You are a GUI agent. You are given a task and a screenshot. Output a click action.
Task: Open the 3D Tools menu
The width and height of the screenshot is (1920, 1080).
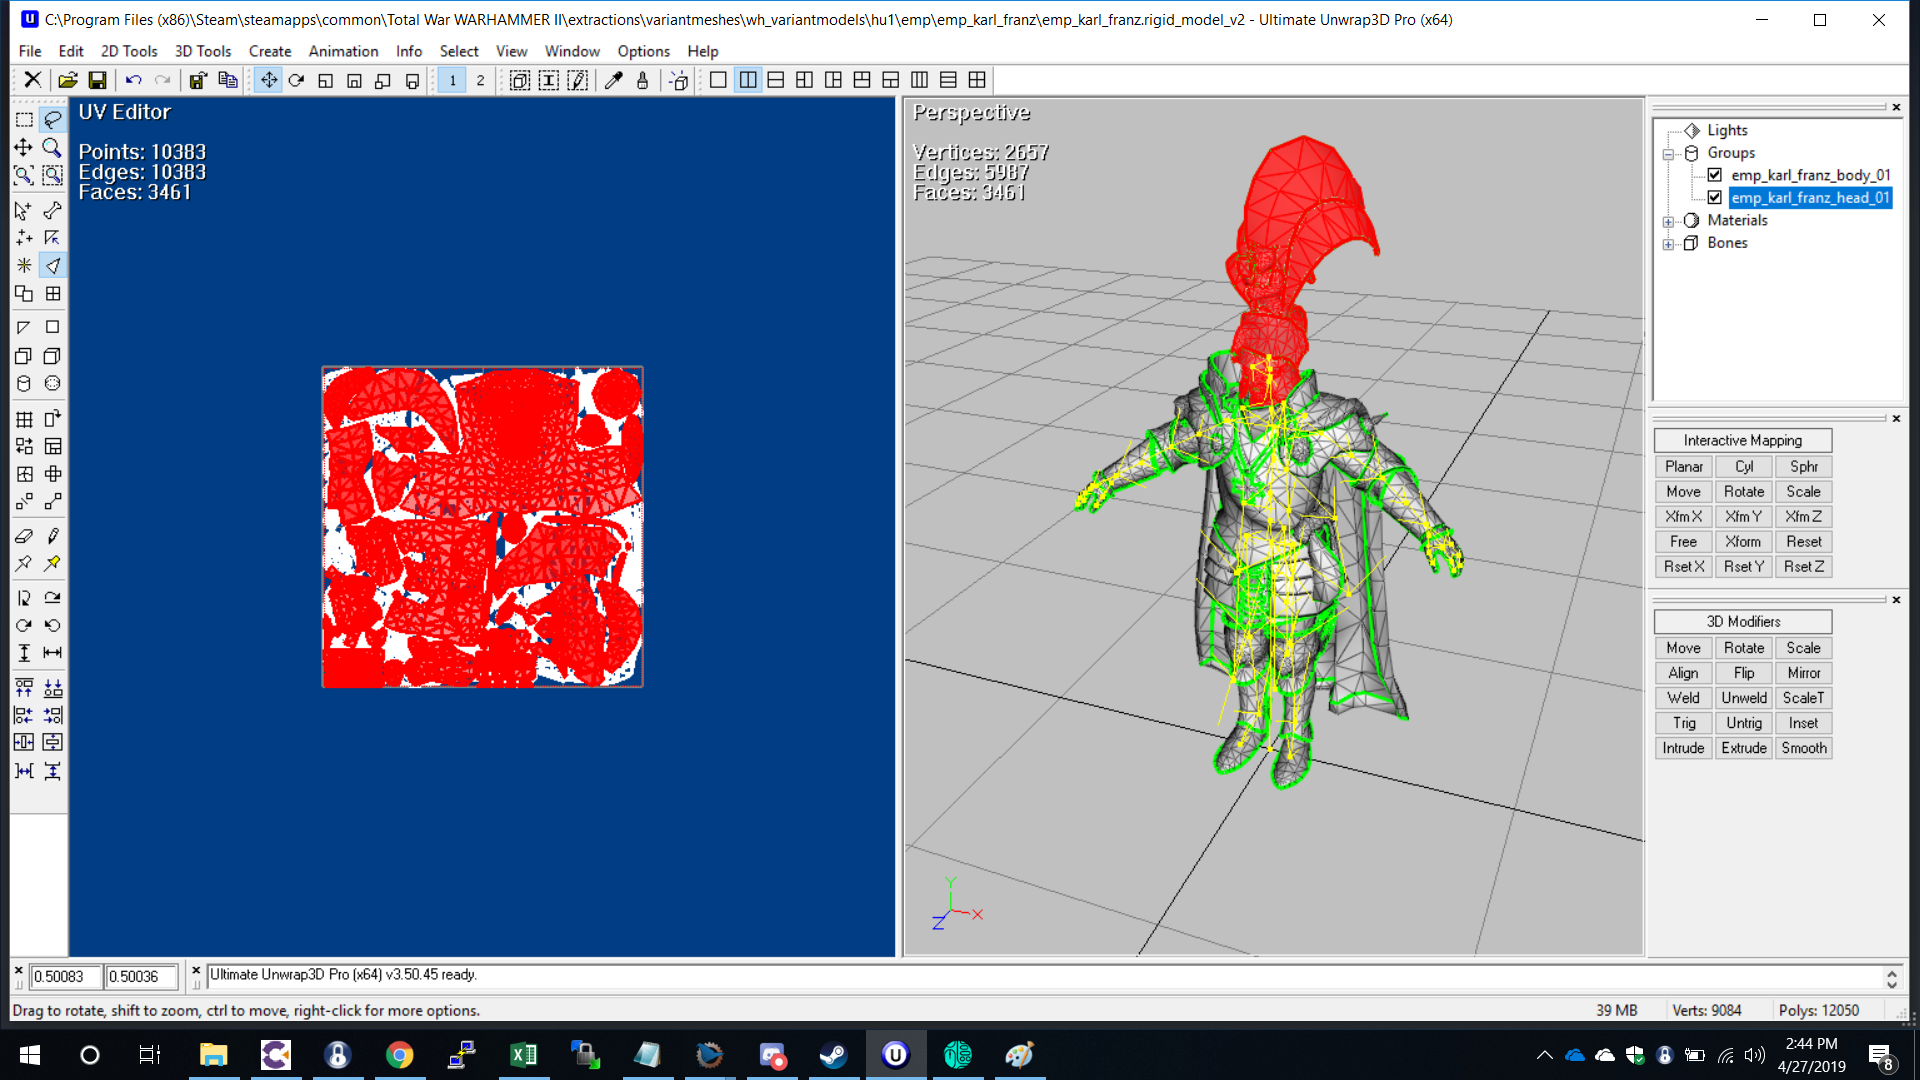[x=202, y=51]
